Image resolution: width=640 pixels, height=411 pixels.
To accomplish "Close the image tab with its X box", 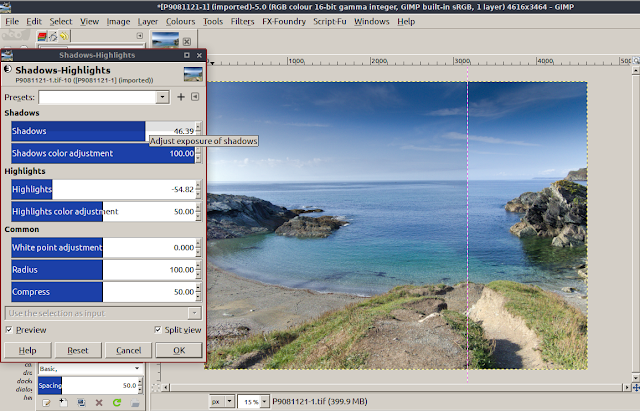I will 187,42.
